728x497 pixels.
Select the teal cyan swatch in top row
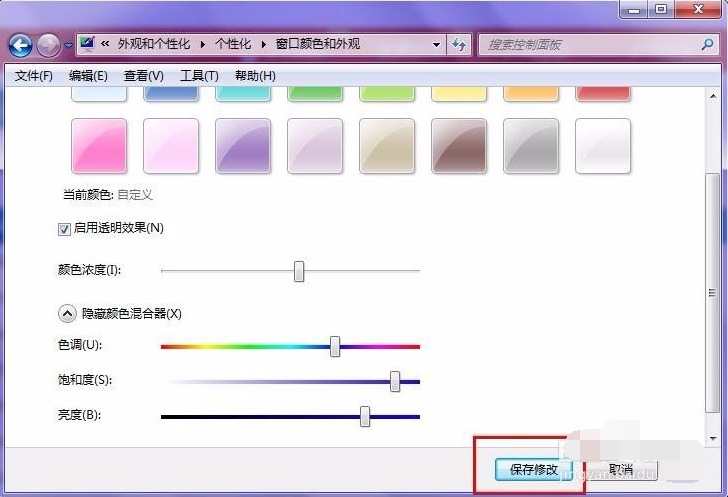click(x=243, y=94)
